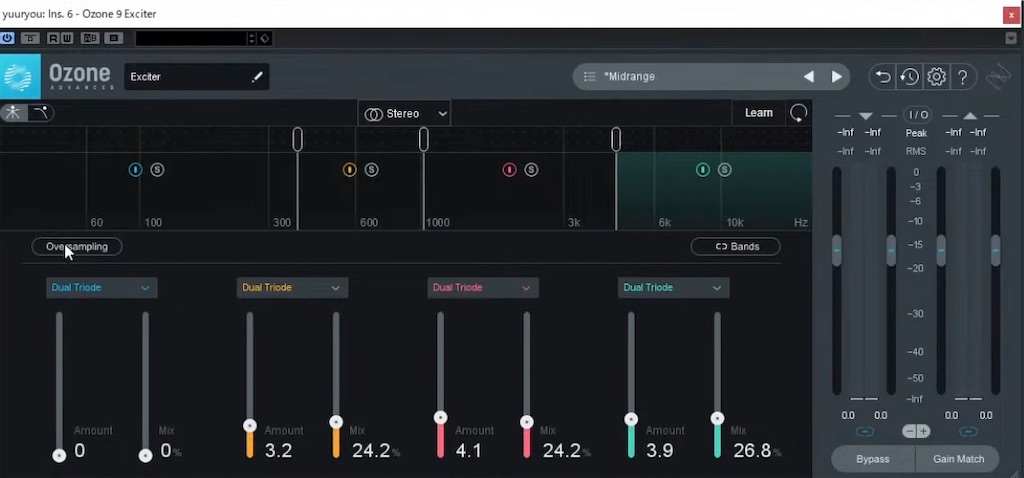Click green band Mix slider handle at 26.8%

click(718, 419)
